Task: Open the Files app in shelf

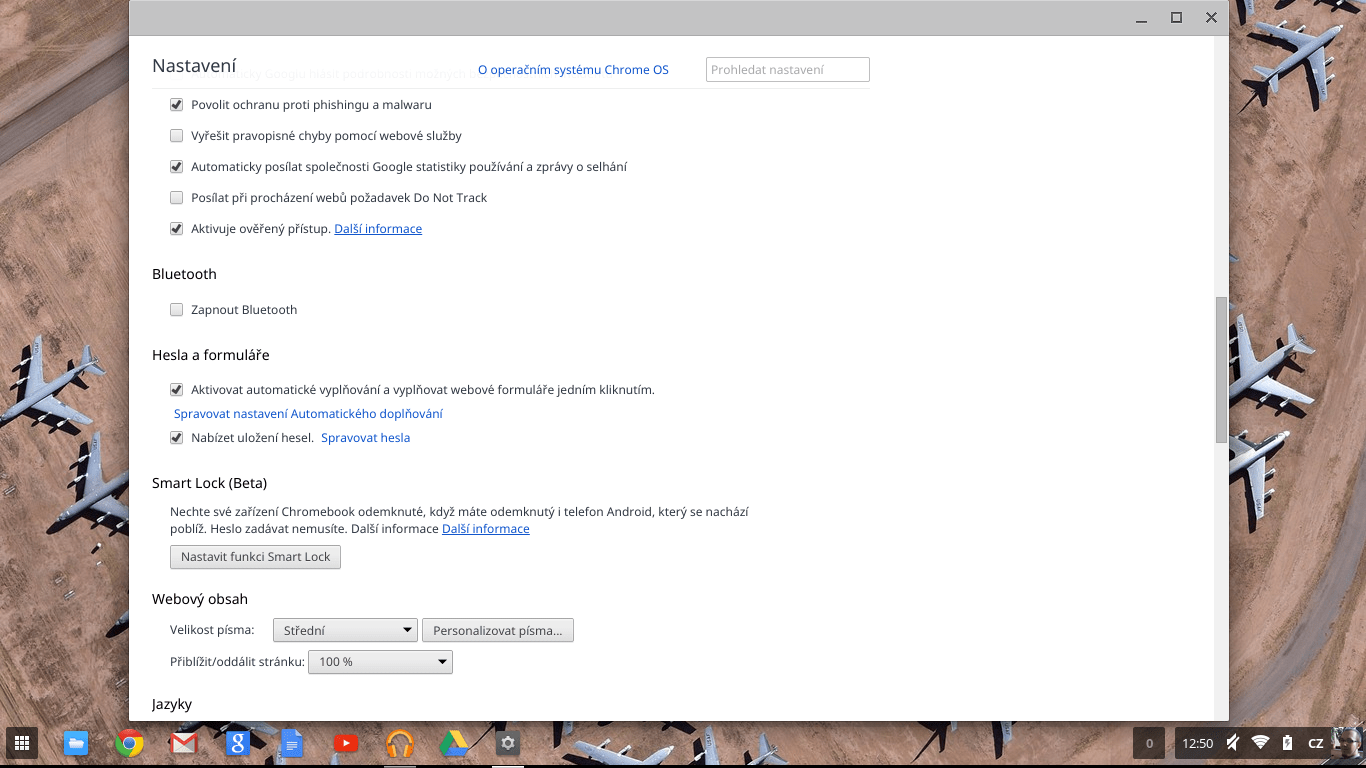Action: (75, 743)
